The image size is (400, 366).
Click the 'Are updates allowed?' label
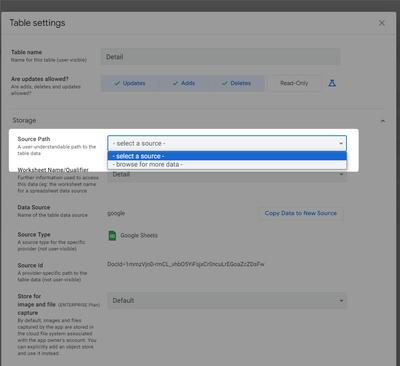40,79
